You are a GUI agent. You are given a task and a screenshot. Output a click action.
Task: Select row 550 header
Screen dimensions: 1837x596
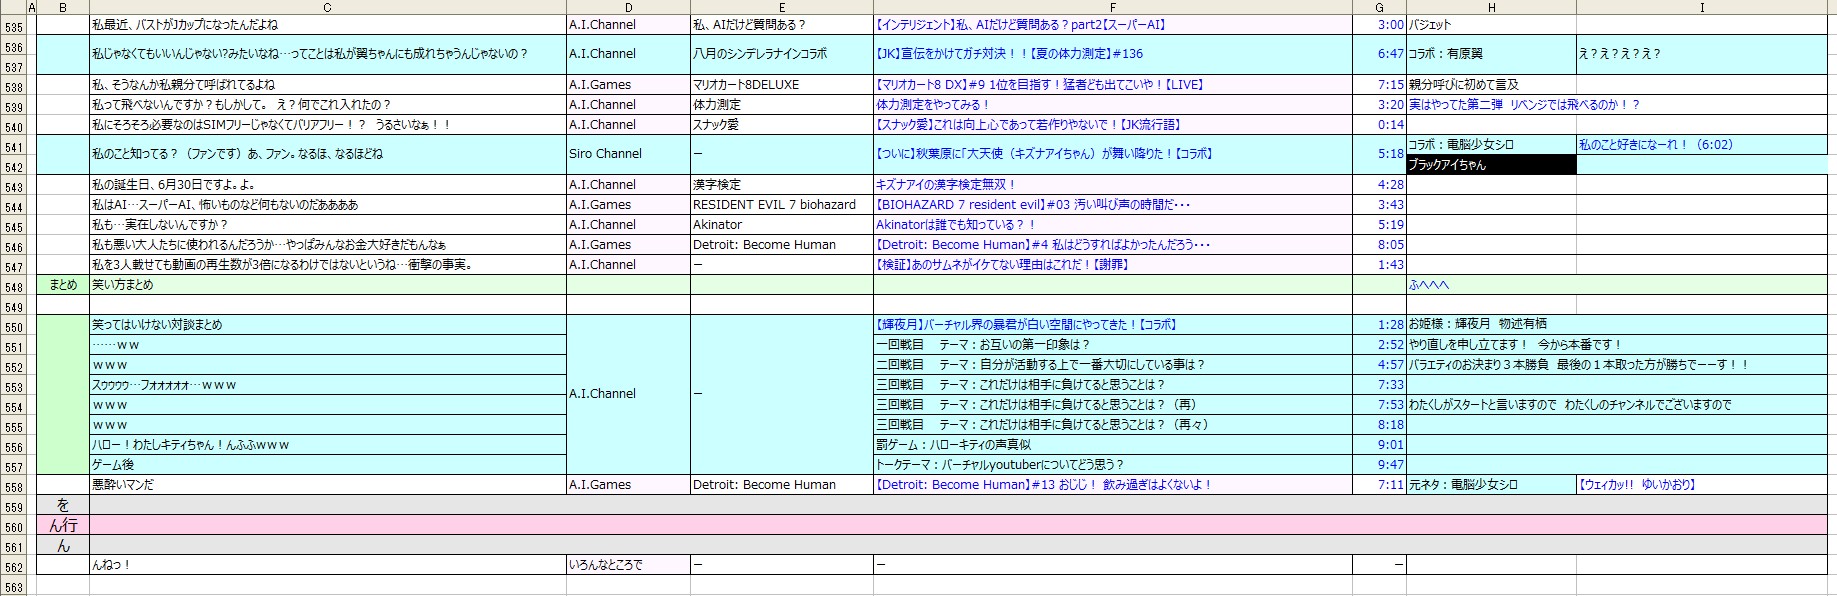[13, 325]
